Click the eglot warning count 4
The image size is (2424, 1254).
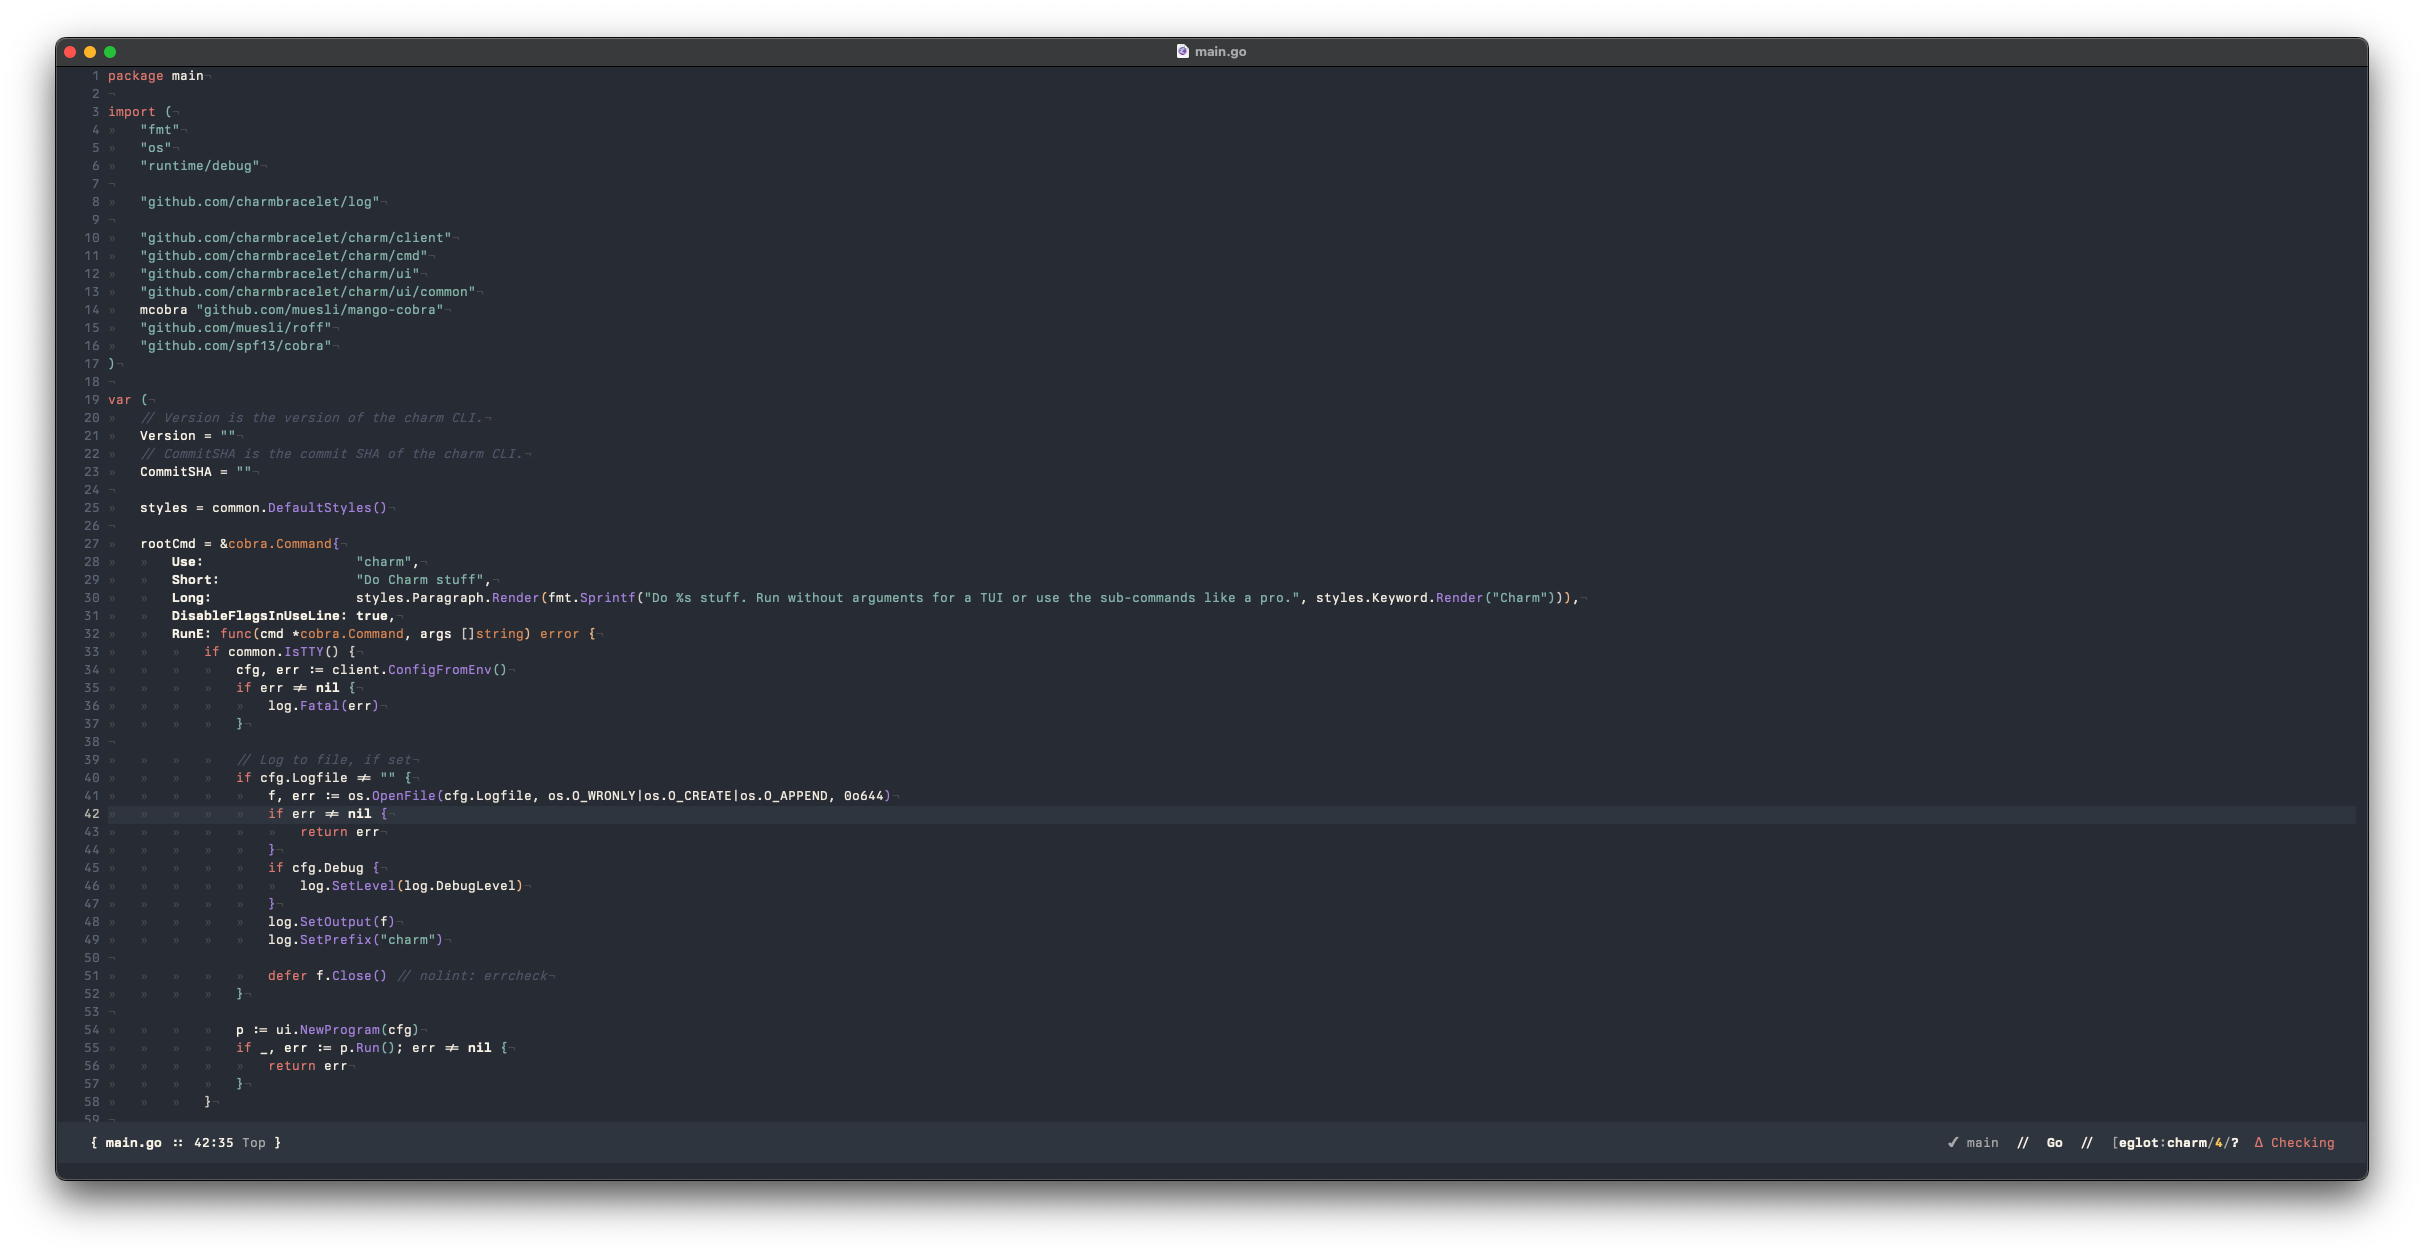click(2218, 1142)
